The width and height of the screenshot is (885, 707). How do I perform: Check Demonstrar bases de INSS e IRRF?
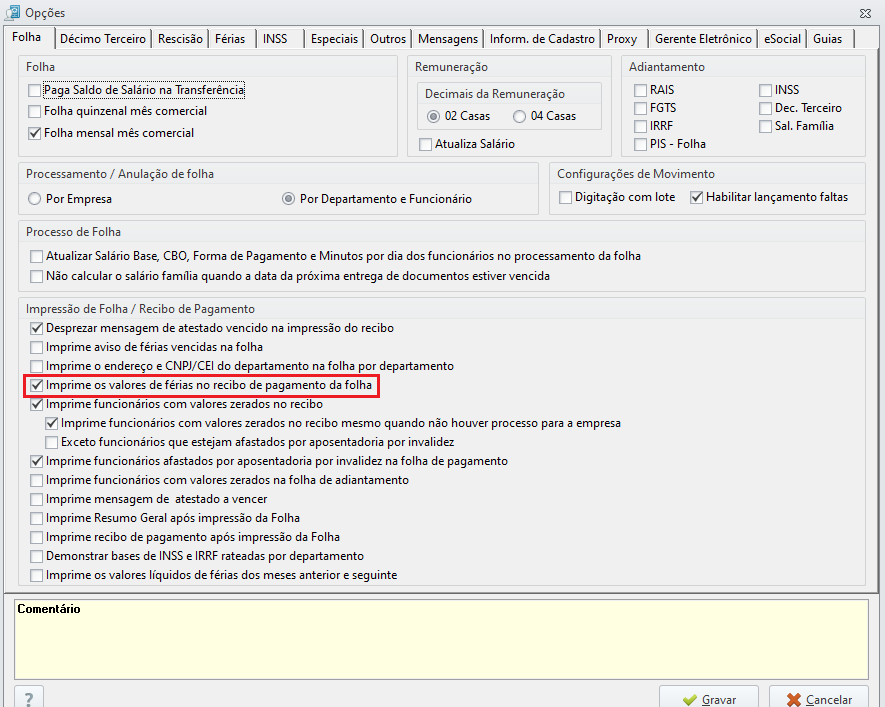tap(37, 556)
